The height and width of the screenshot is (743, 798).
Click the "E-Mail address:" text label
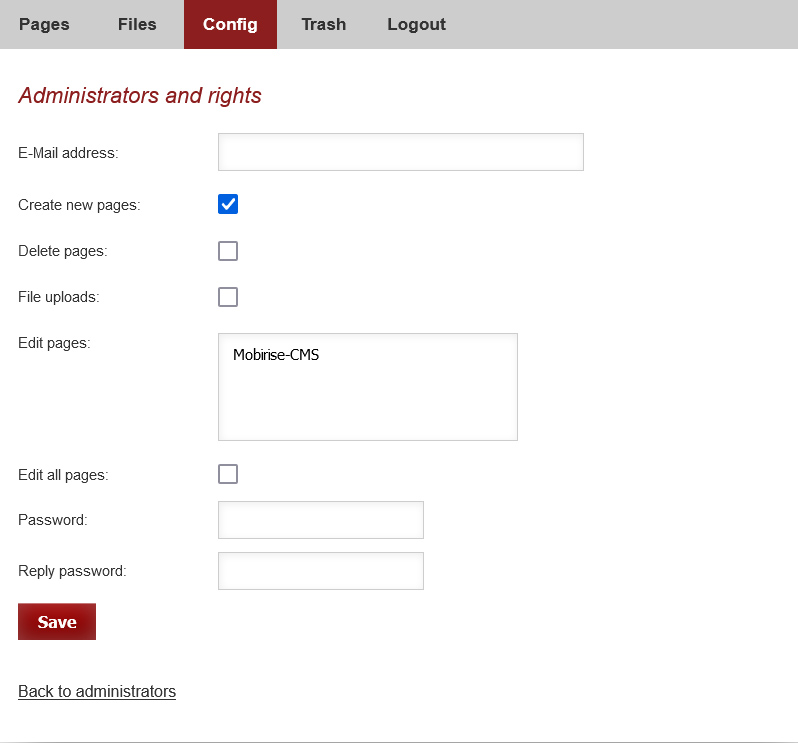(68, 153)
